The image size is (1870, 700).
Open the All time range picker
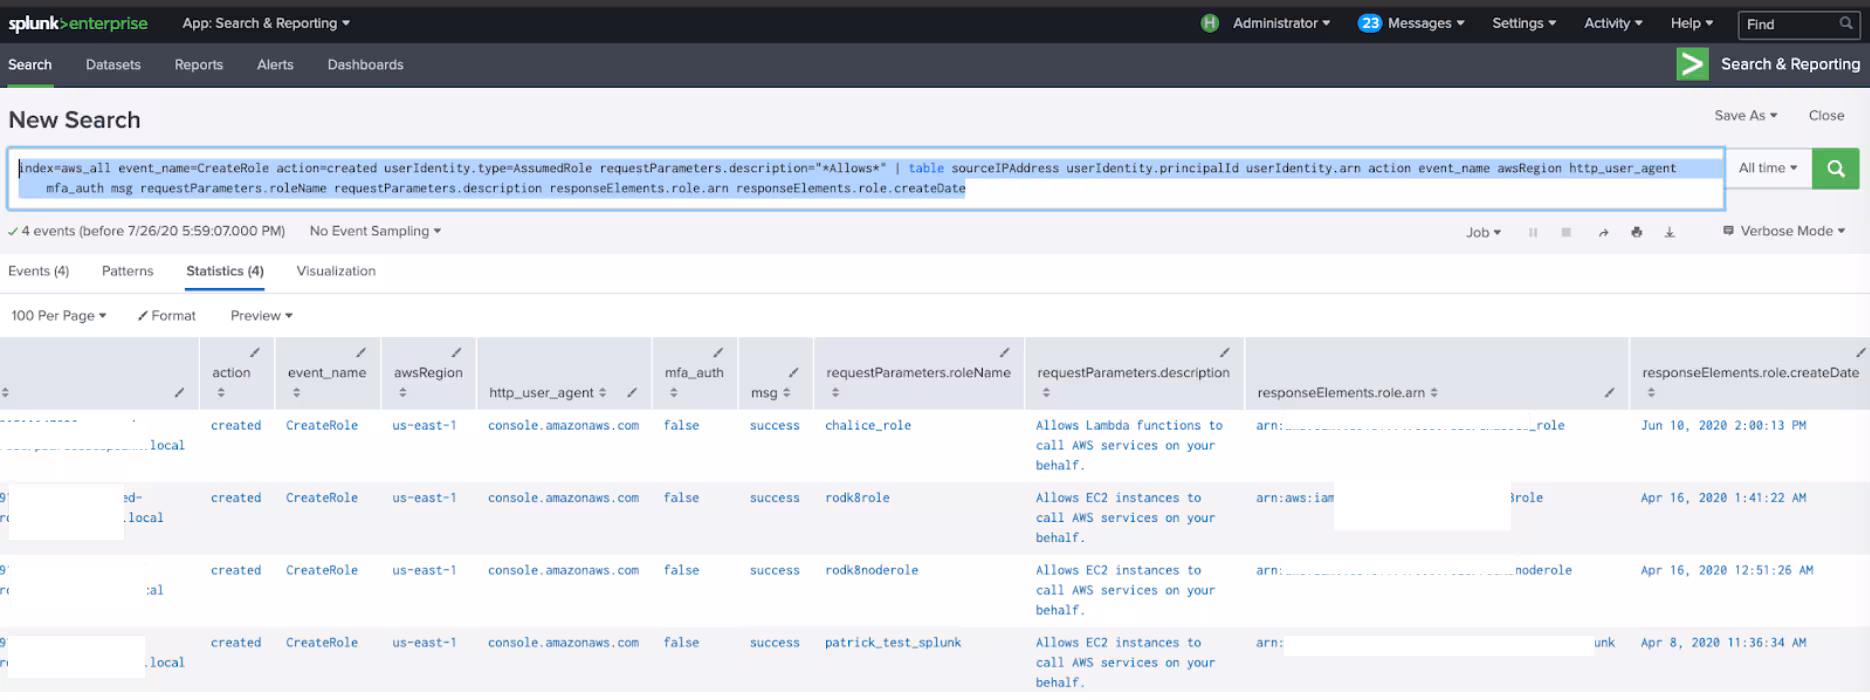(1767, 168)
